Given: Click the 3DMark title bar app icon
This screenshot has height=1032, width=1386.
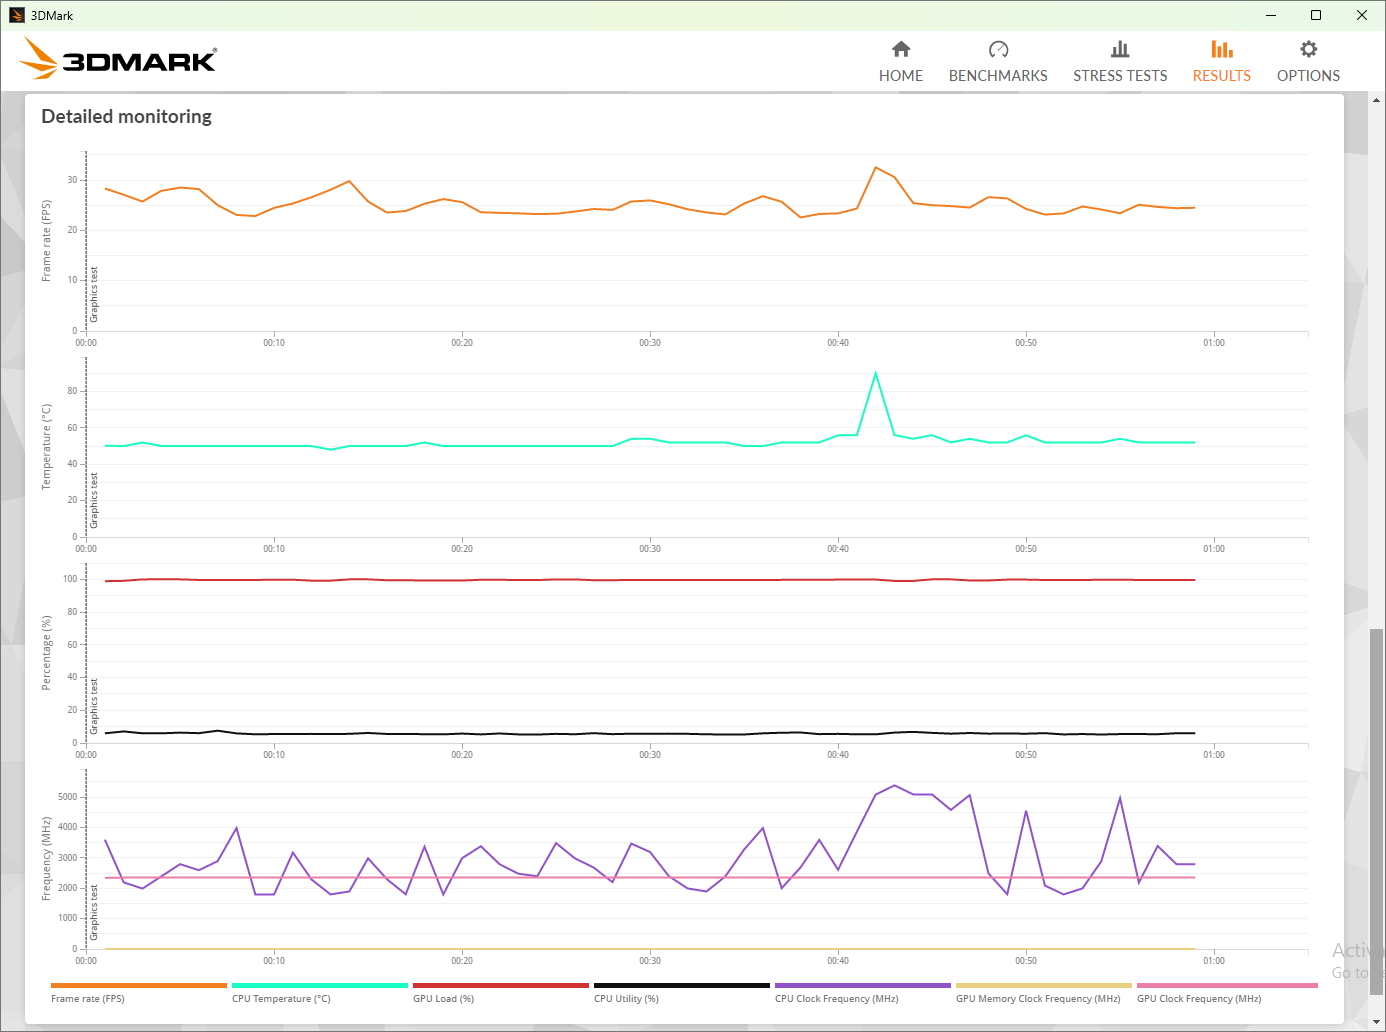Looking at the screenshot, I should pos(16,15).
